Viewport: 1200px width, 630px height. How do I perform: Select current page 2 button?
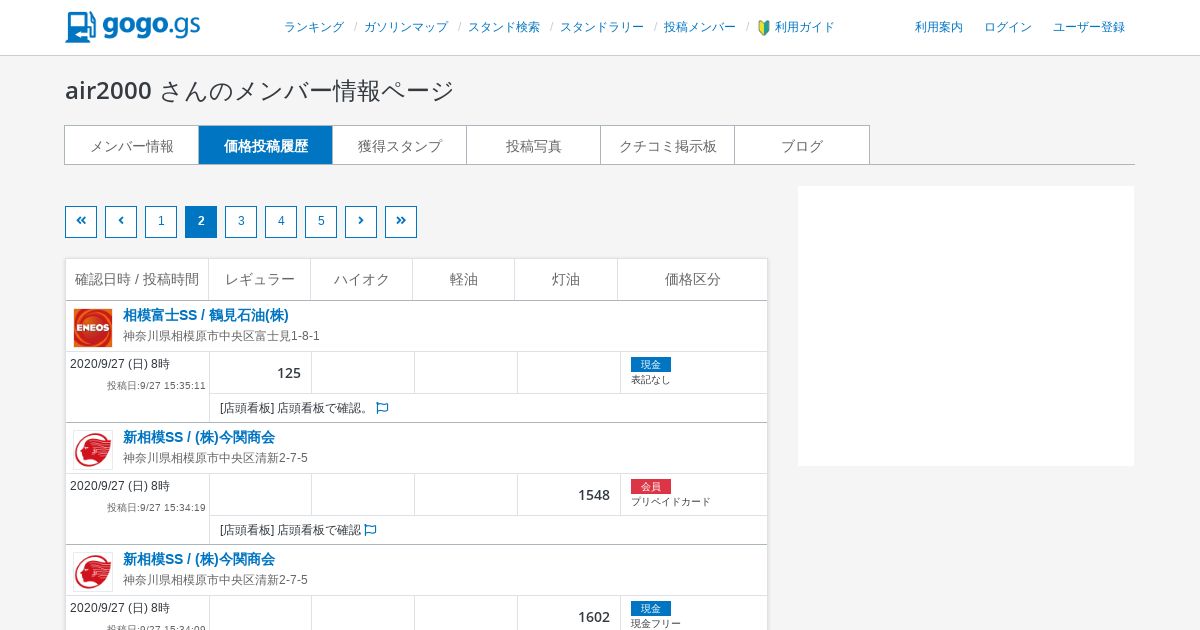(201, 222)
